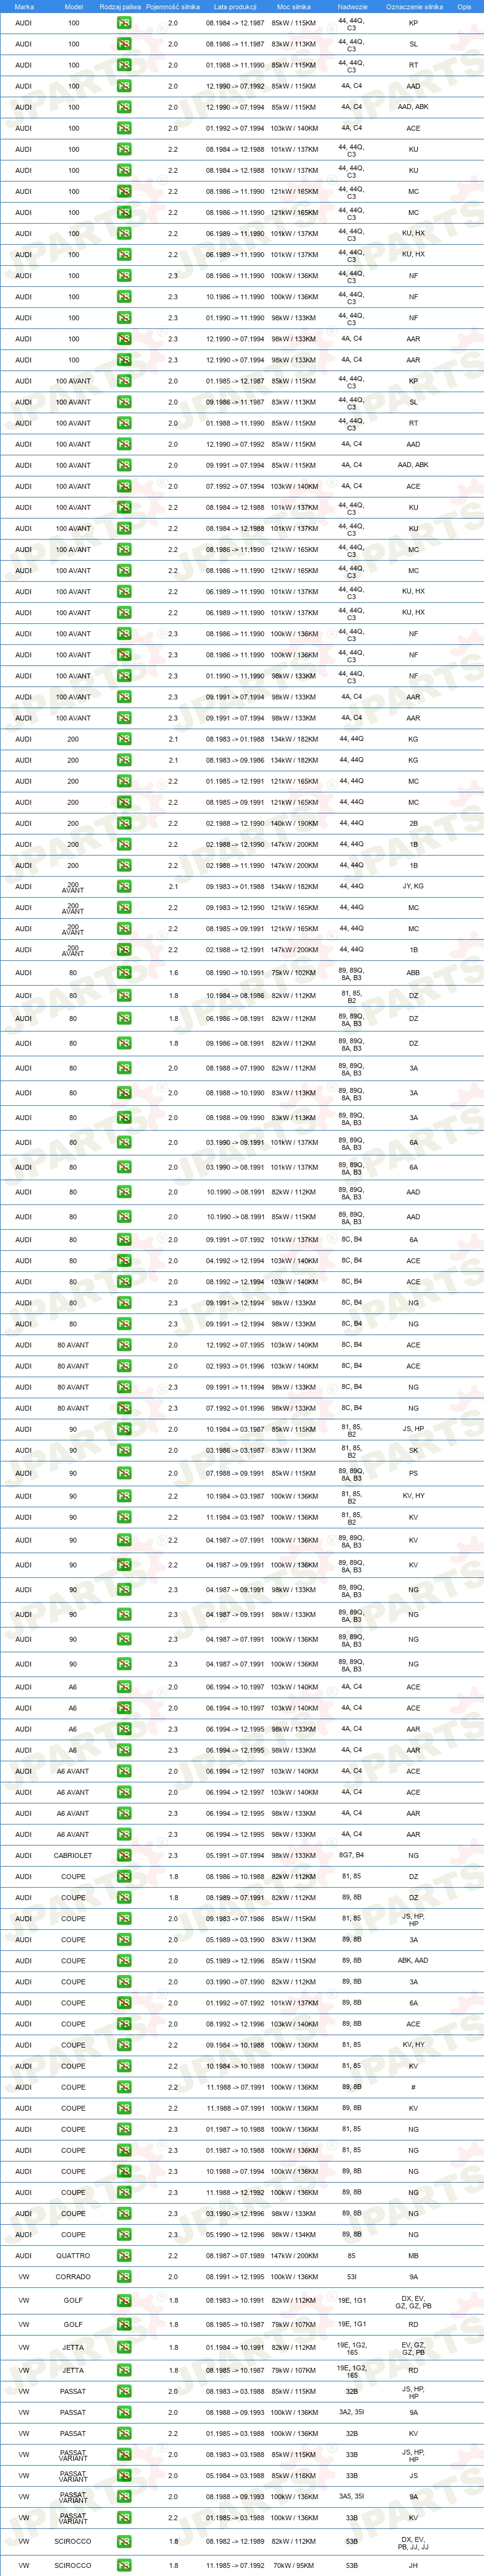The height and width of the screenshot is (2576, 484).
Task: Click the 08.1991 -> 12.1995 production years cell
Action: coord(235,2276)
